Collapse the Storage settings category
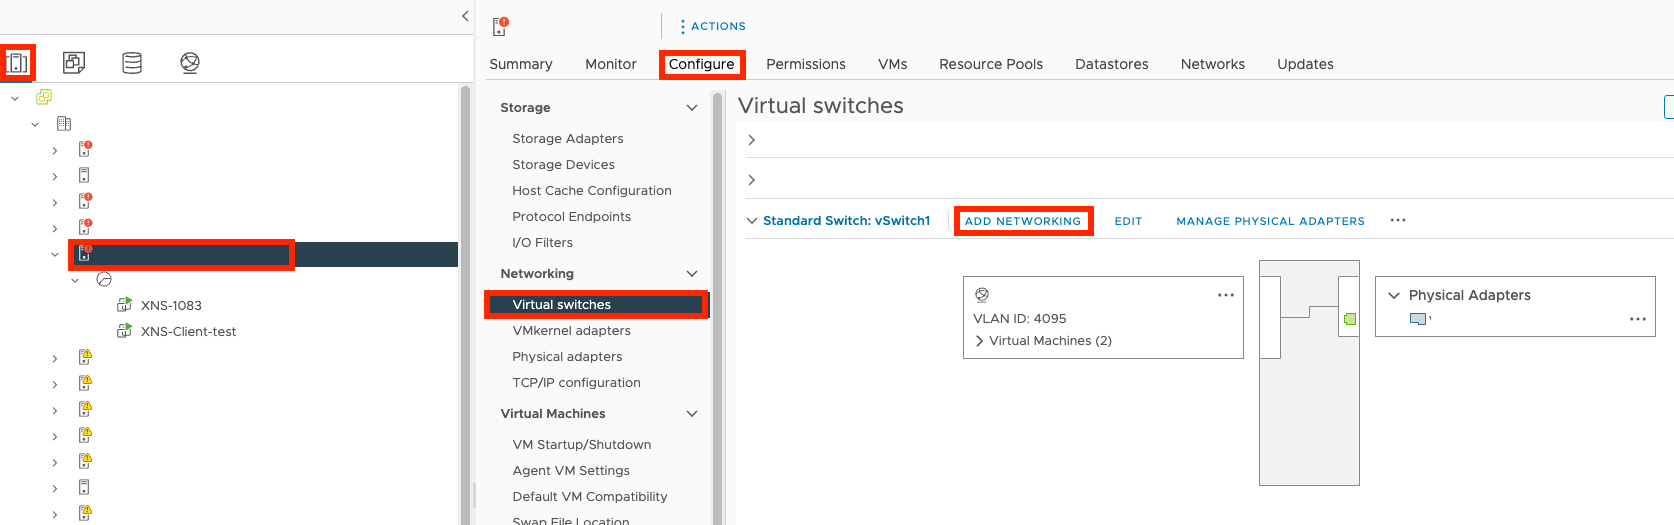This screenshot has height=525, width=1674. point(691,108)
